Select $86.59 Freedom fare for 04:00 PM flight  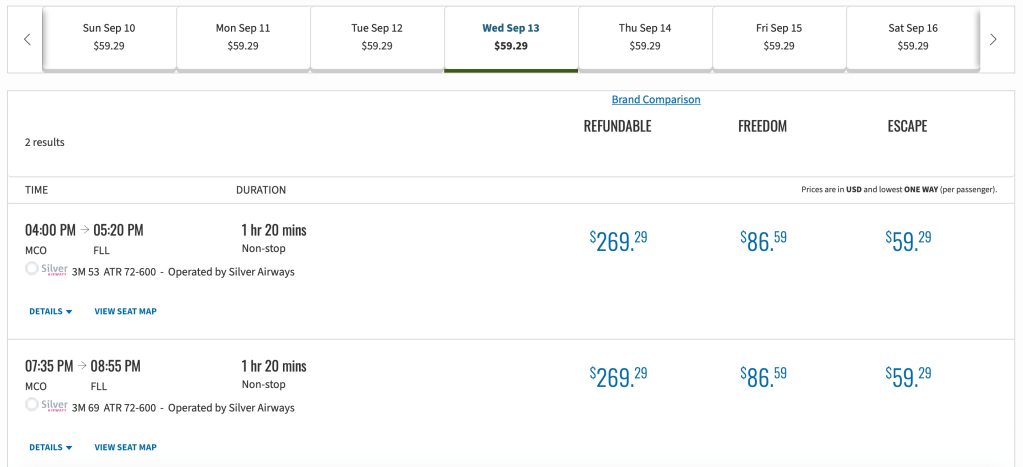763,241
